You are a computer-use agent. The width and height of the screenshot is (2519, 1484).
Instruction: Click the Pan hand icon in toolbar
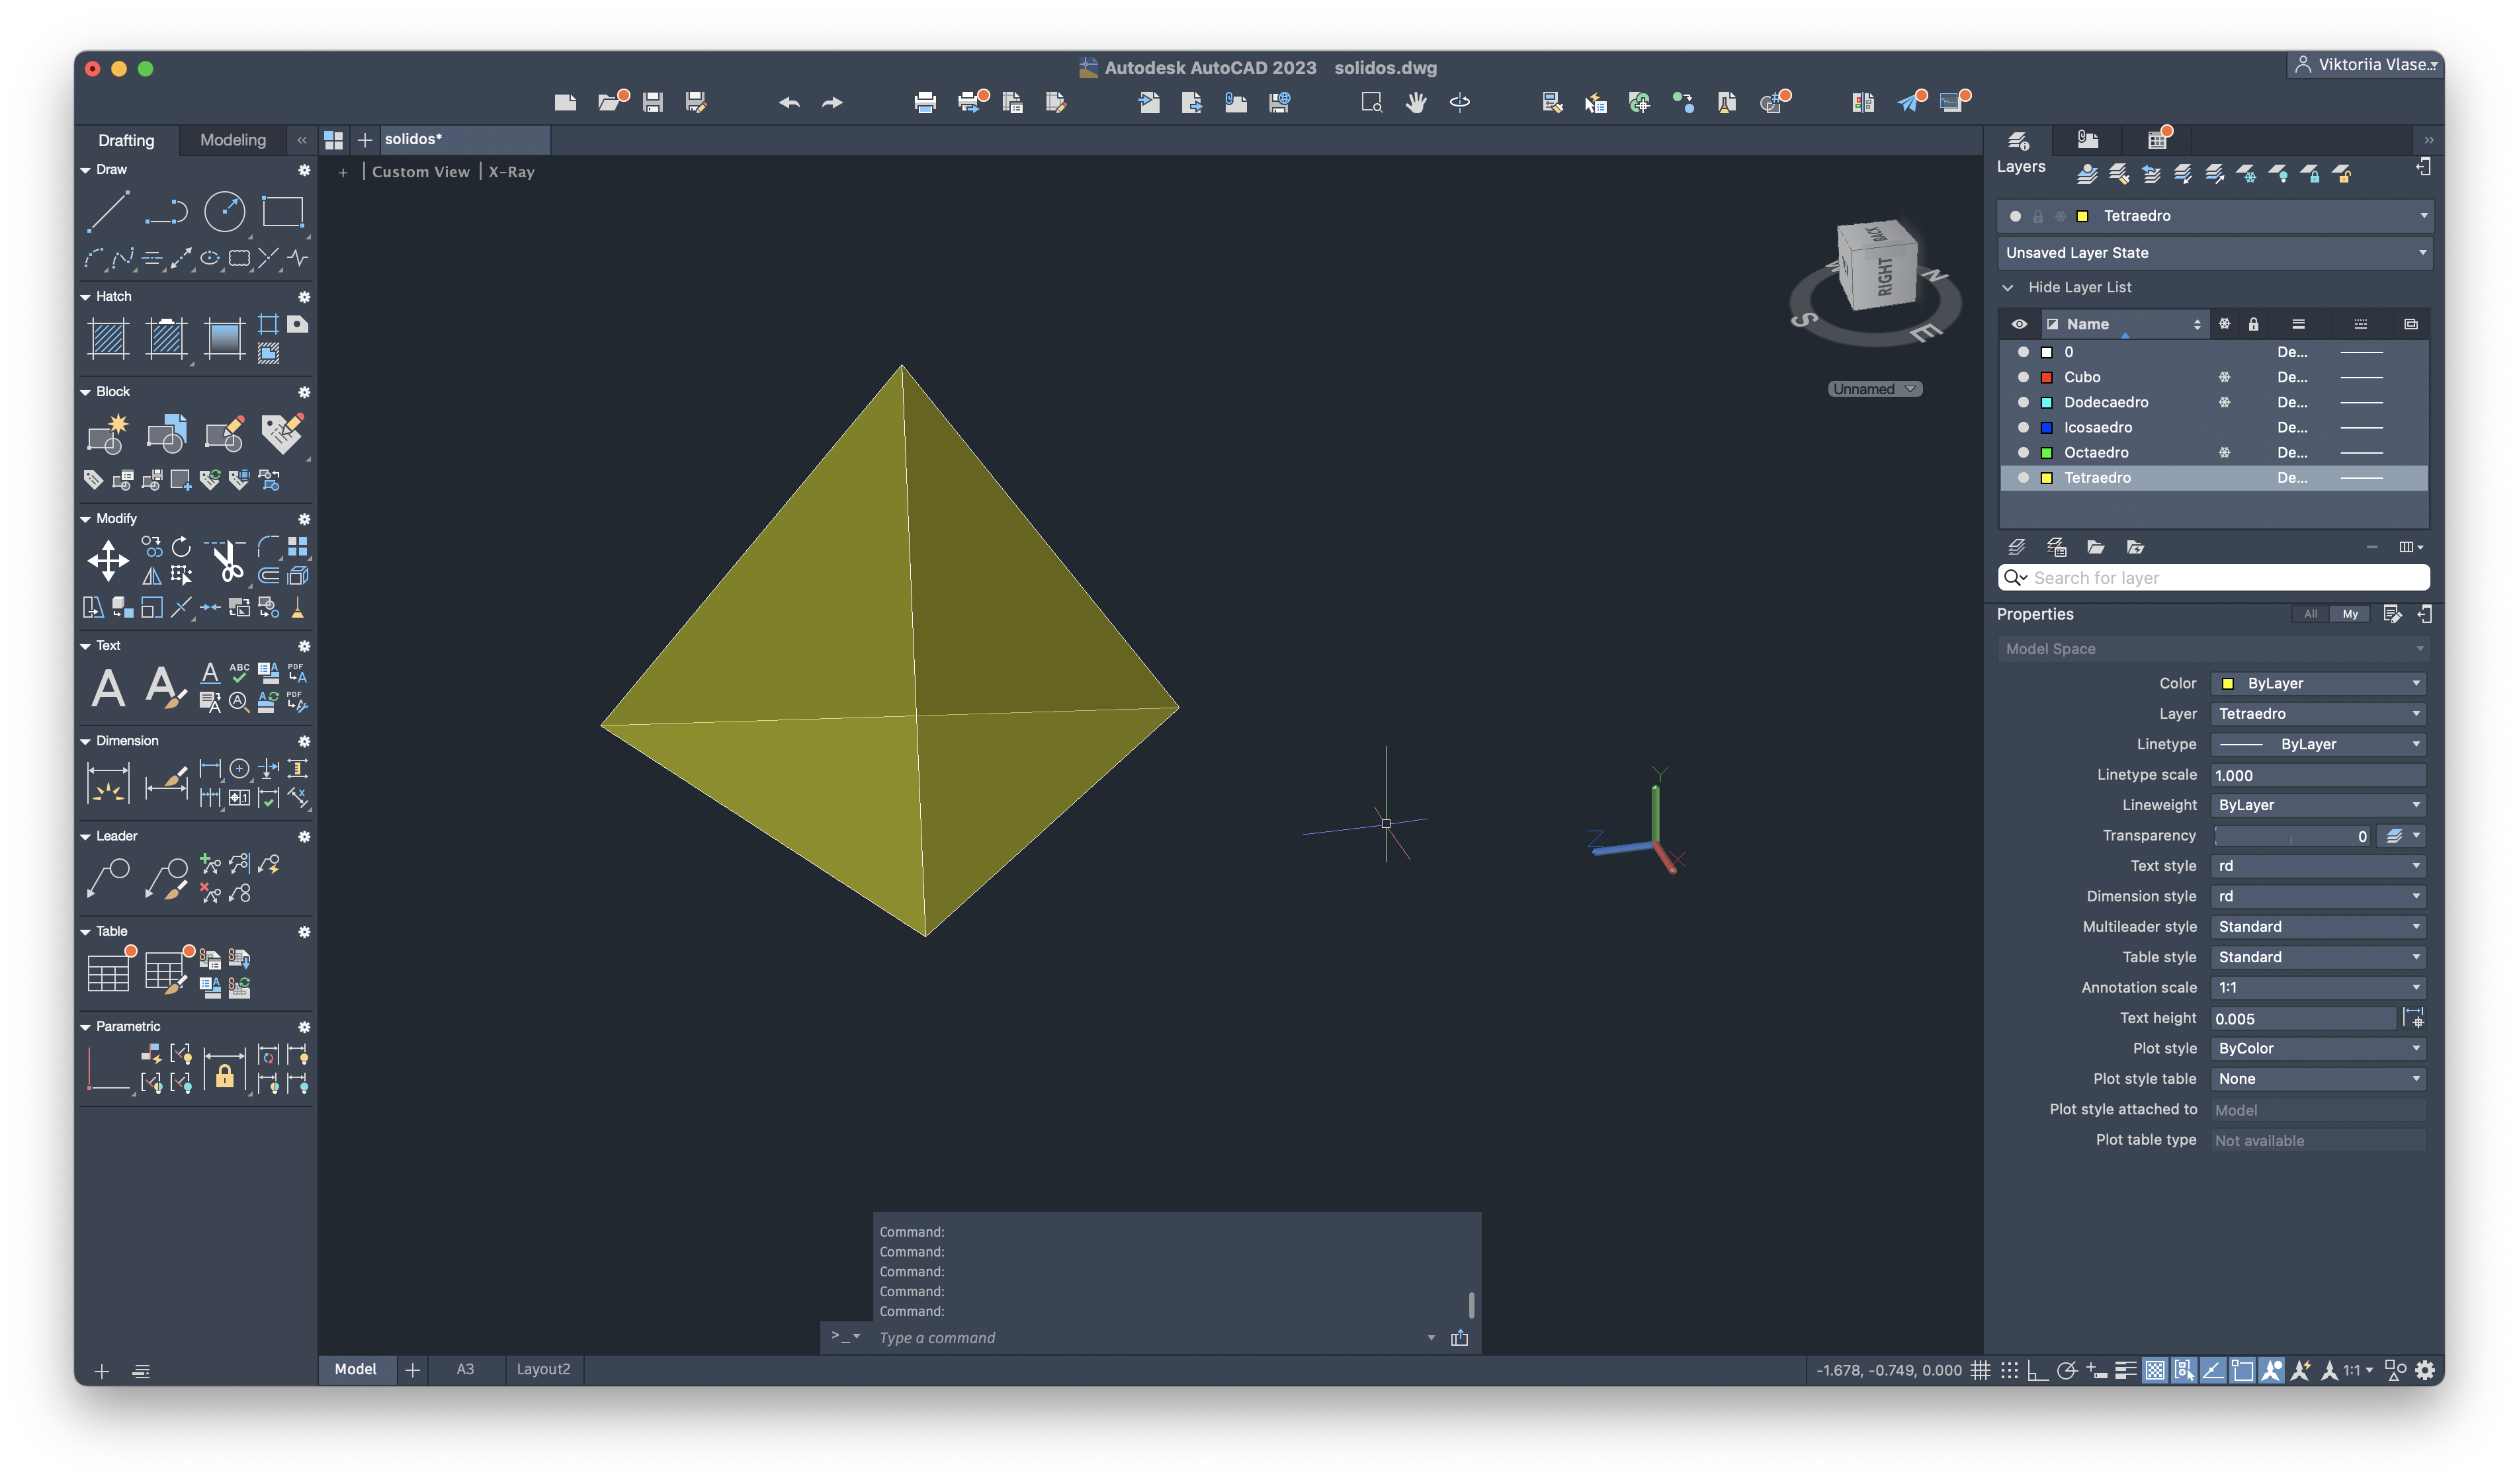tap(1415, 102)
